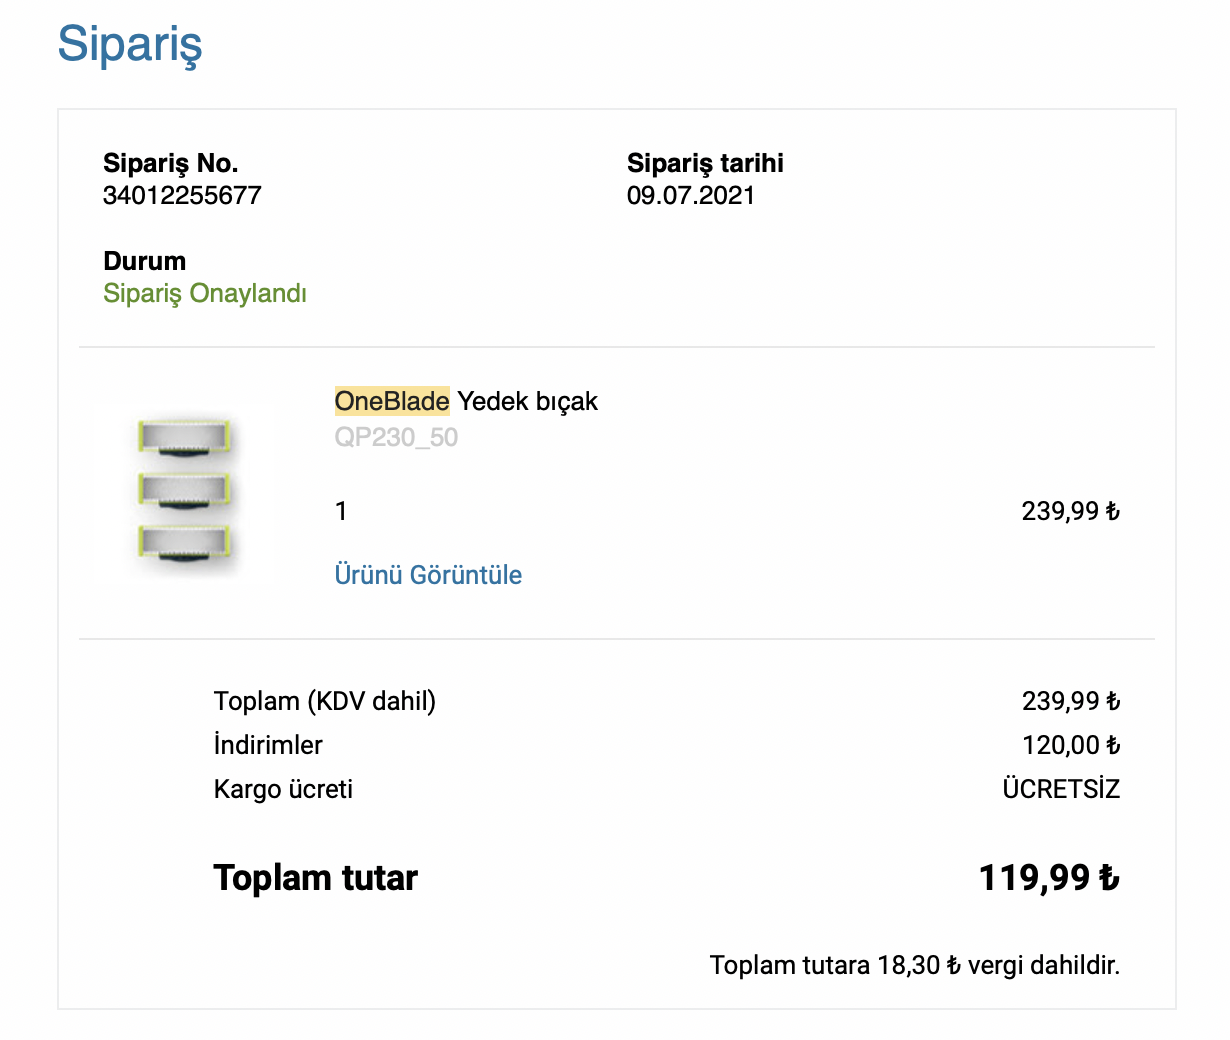This screenshot has width=1230, height=1040.
Task: Click the order date 09.07.2021
Action: (691, 195)
